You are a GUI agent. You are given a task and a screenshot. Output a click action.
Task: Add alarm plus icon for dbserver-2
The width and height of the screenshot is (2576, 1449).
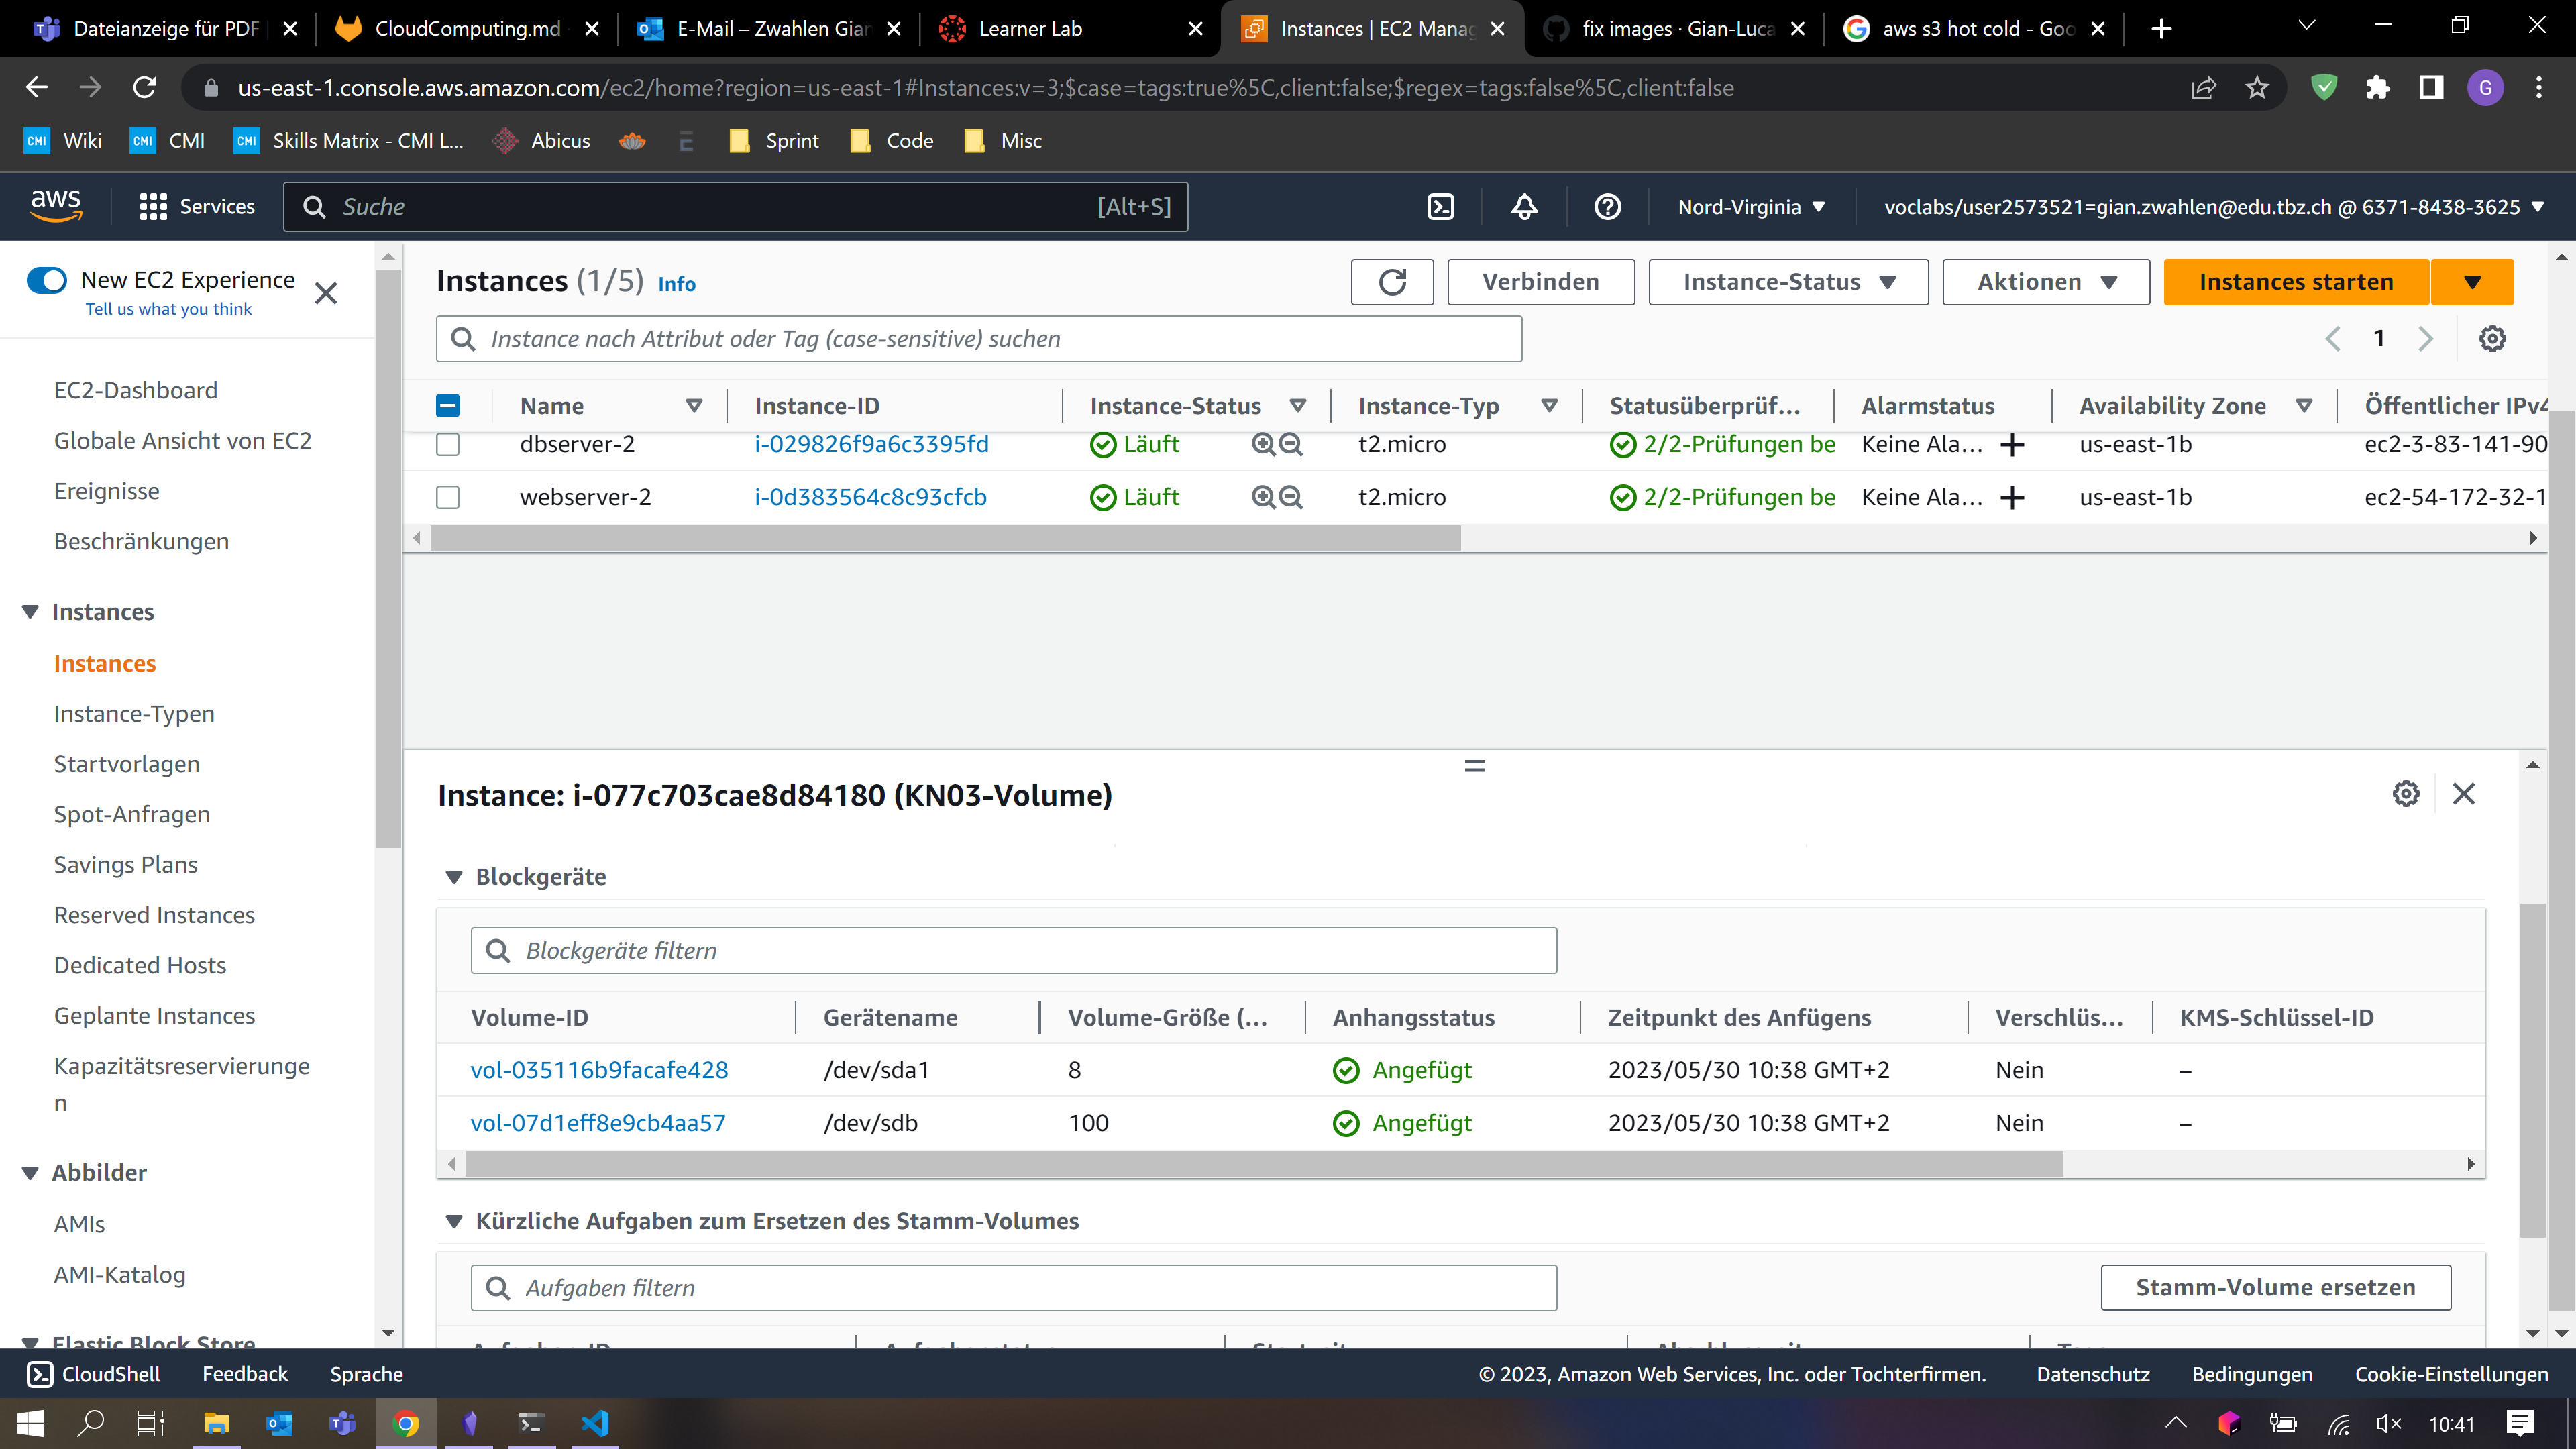[x=2012, y=445]
